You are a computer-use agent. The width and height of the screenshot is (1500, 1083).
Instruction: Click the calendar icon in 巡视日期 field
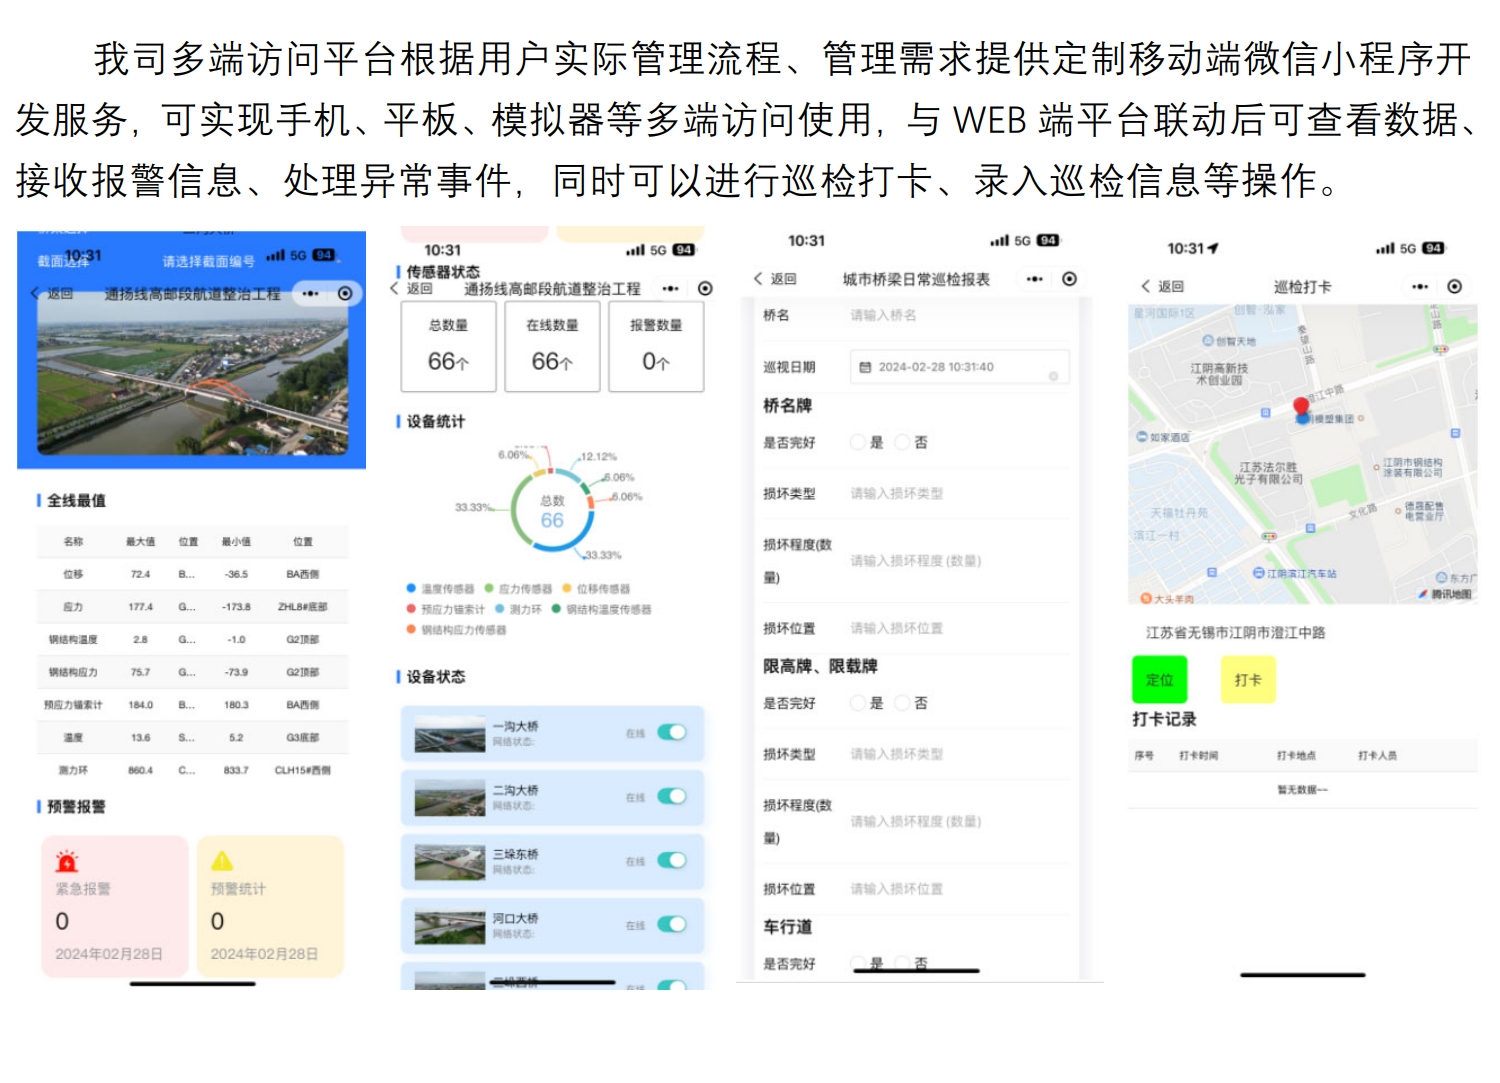pyautogui.click(x=865, y=367)
